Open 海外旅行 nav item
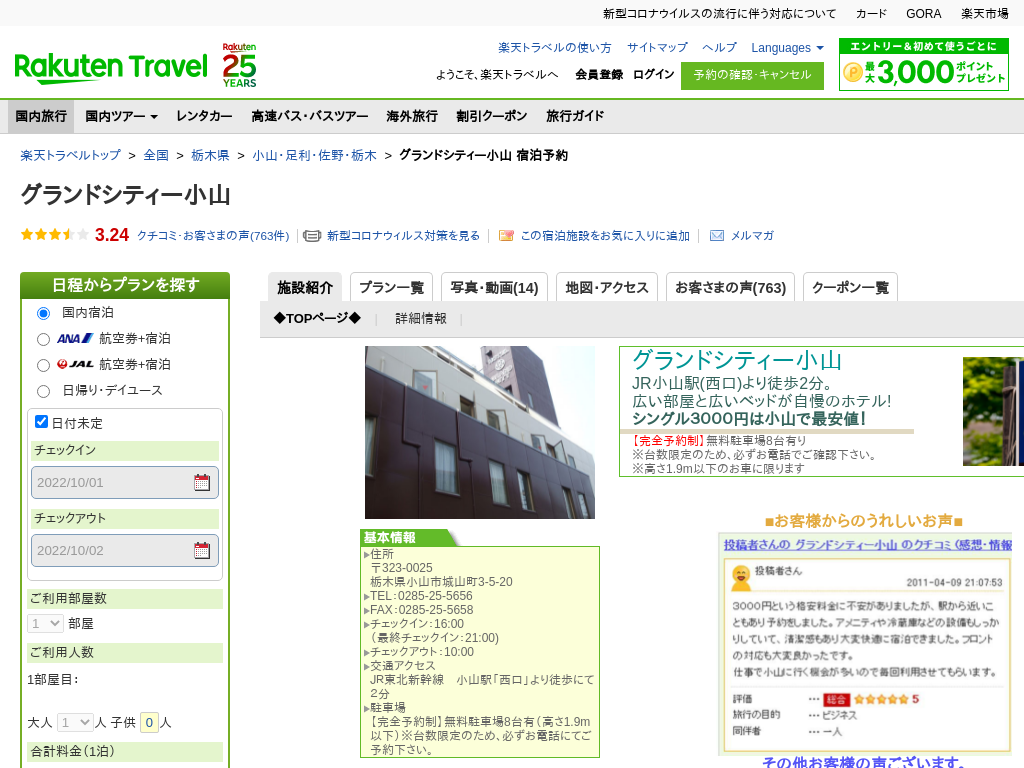 [x=411, y=116]
